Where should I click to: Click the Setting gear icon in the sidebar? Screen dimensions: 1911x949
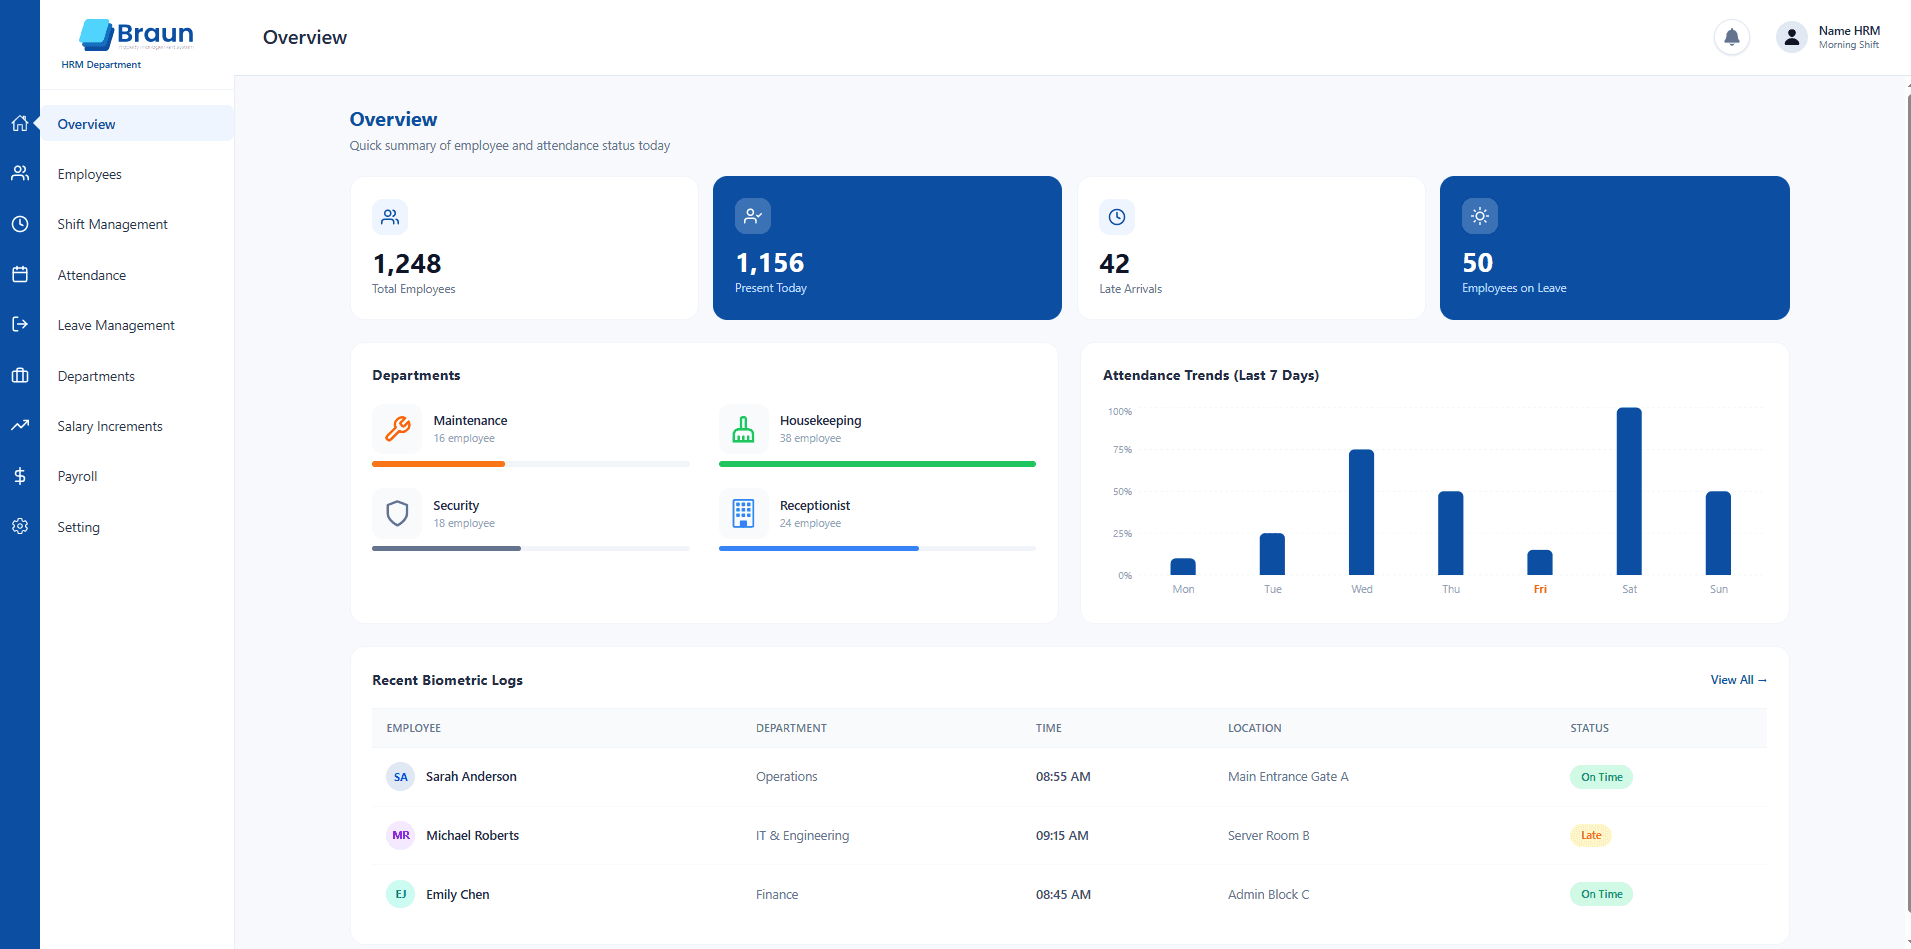(x=20, y=527)
